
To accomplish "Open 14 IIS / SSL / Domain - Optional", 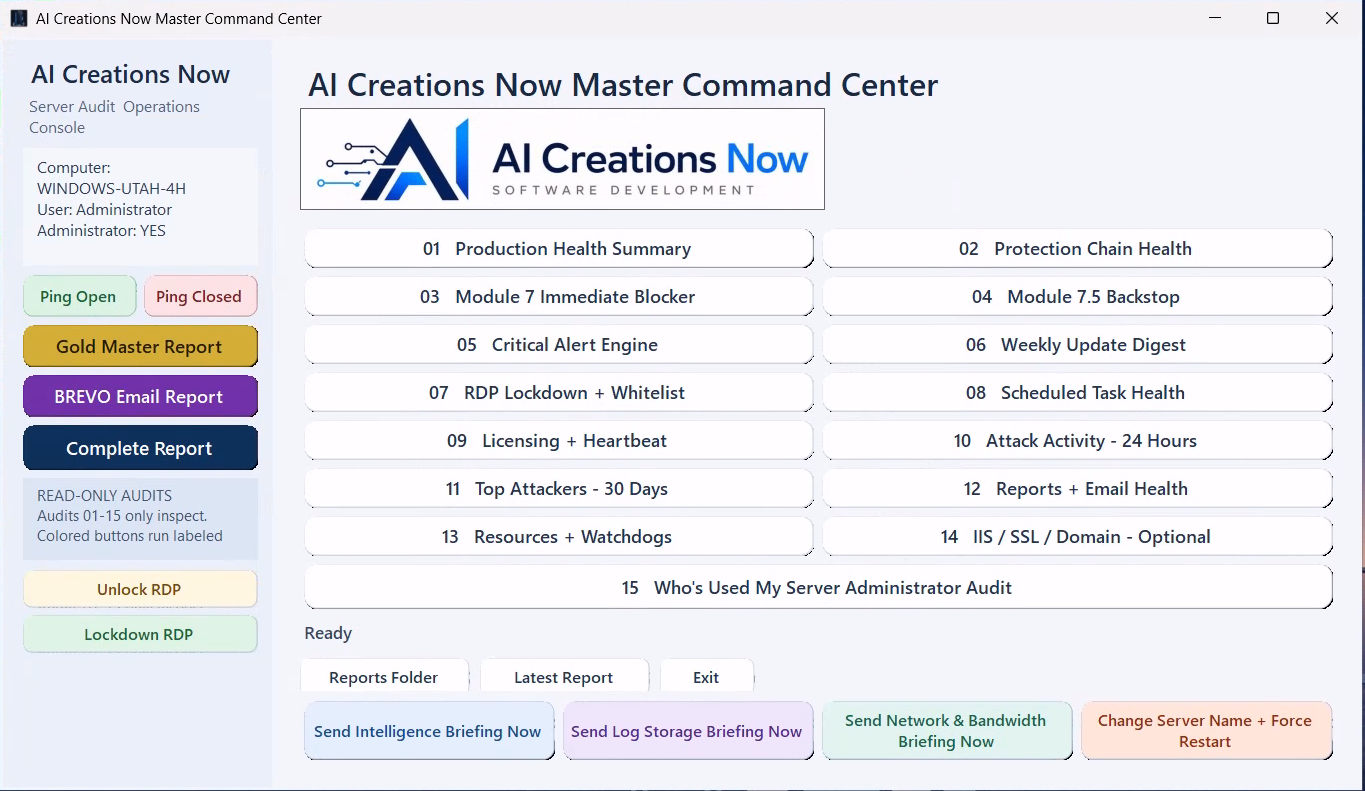I will 1077,537.
